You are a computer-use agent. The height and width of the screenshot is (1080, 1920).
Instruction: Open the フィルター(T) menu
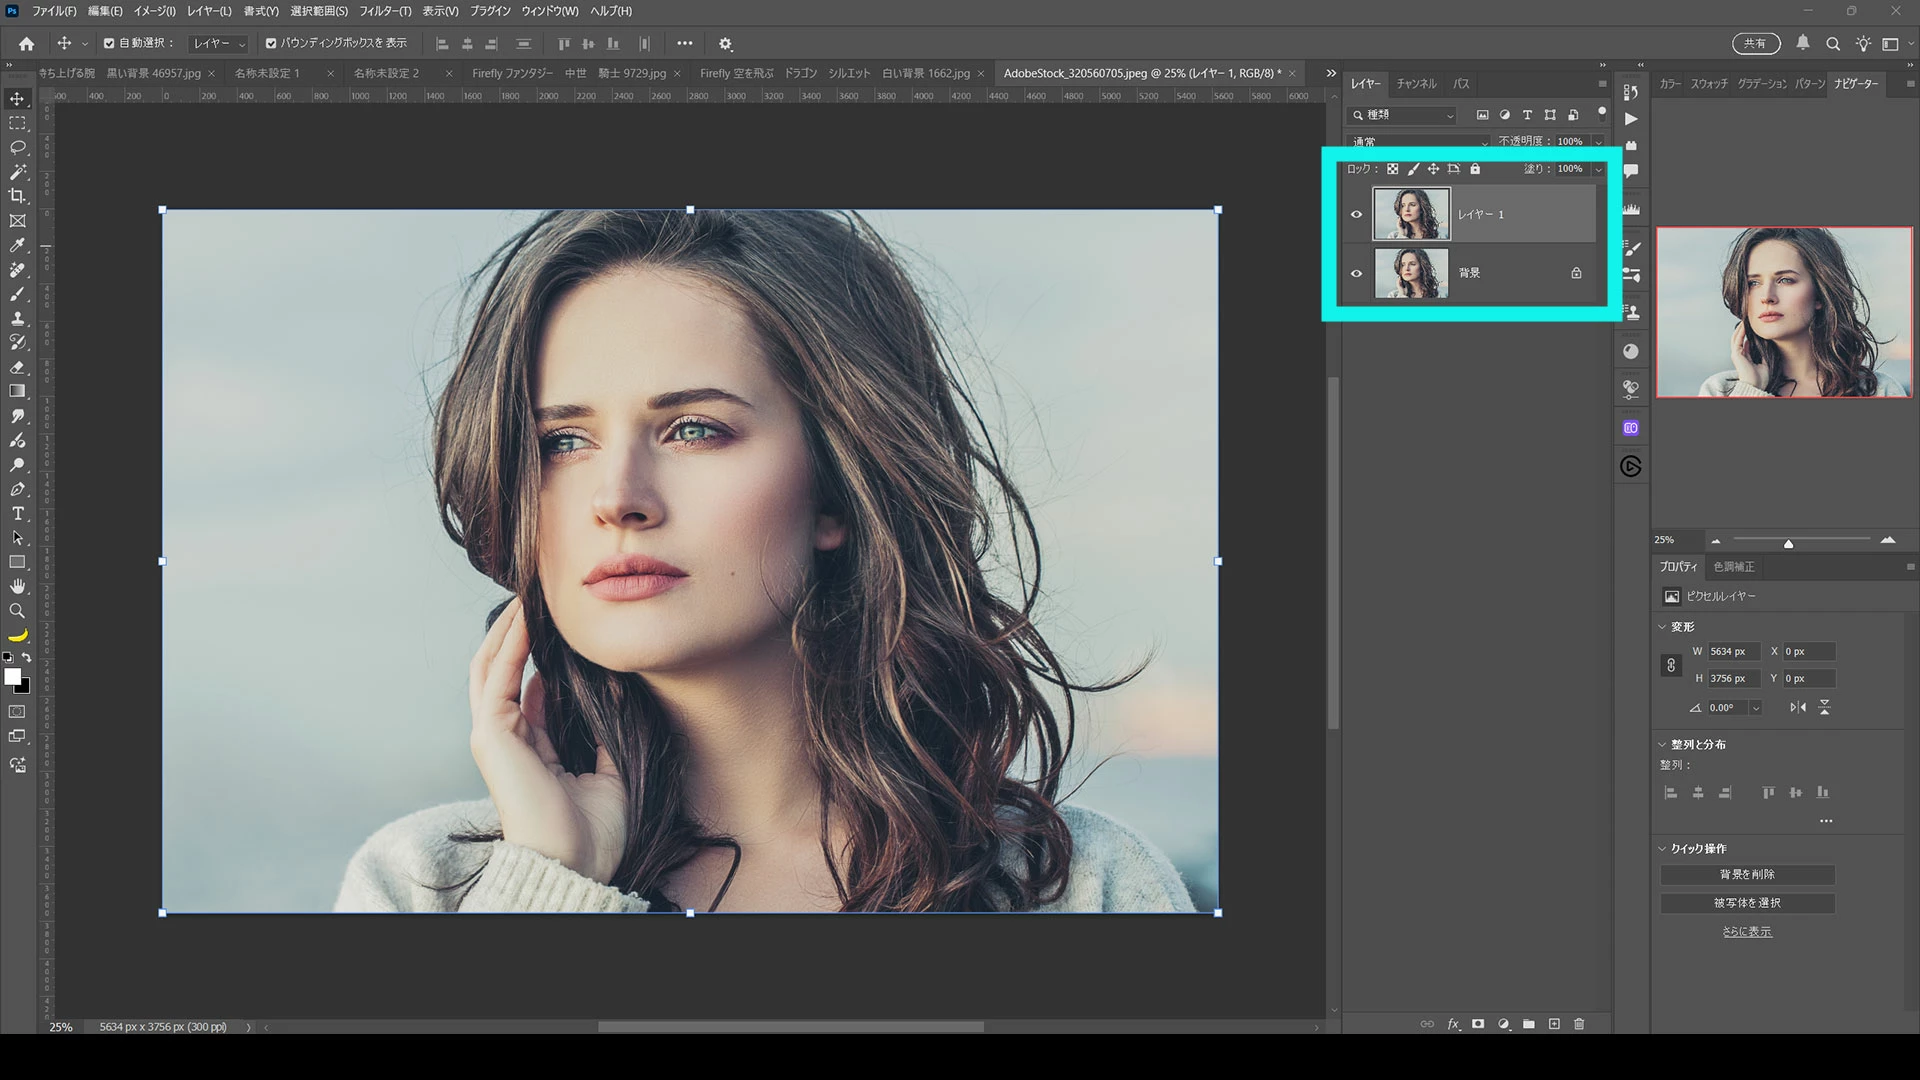point(385,11)
